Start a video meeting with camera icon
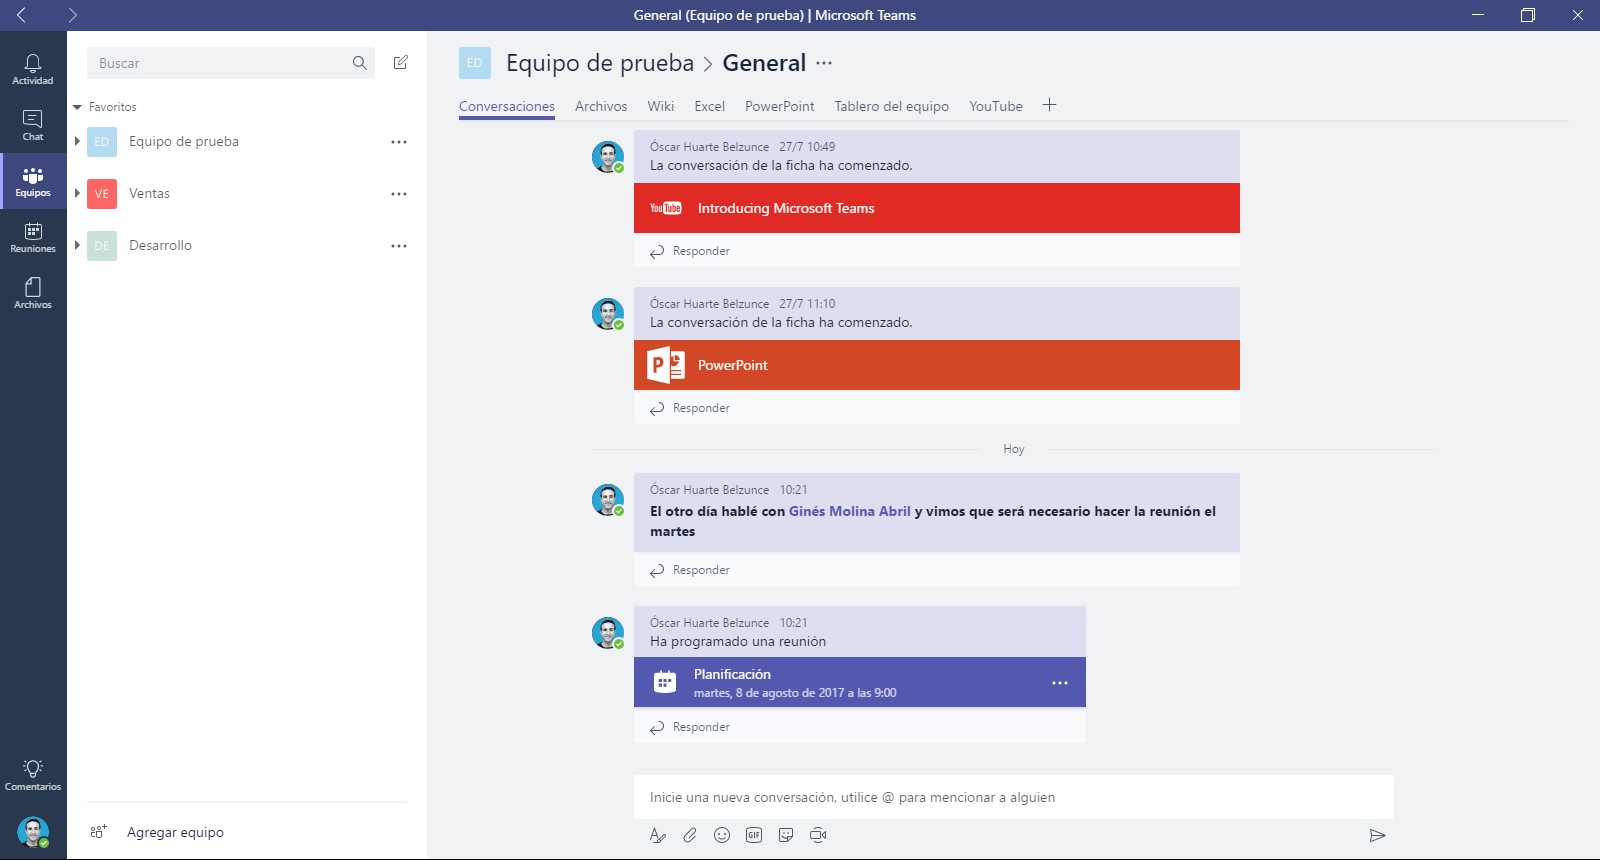The height and width of the screenshot is (860, 1600). (x=818, y=835)
